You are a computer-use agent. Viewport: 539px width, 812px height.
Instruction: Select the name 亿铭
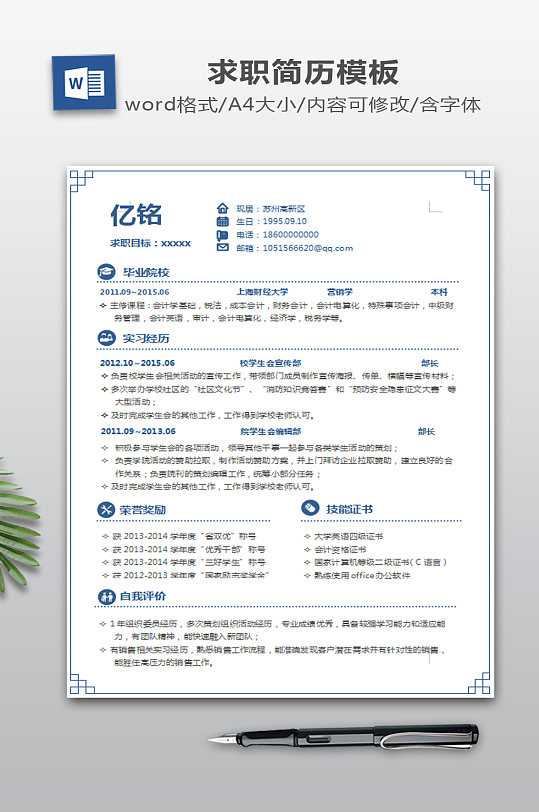click(x=136, y=214)
